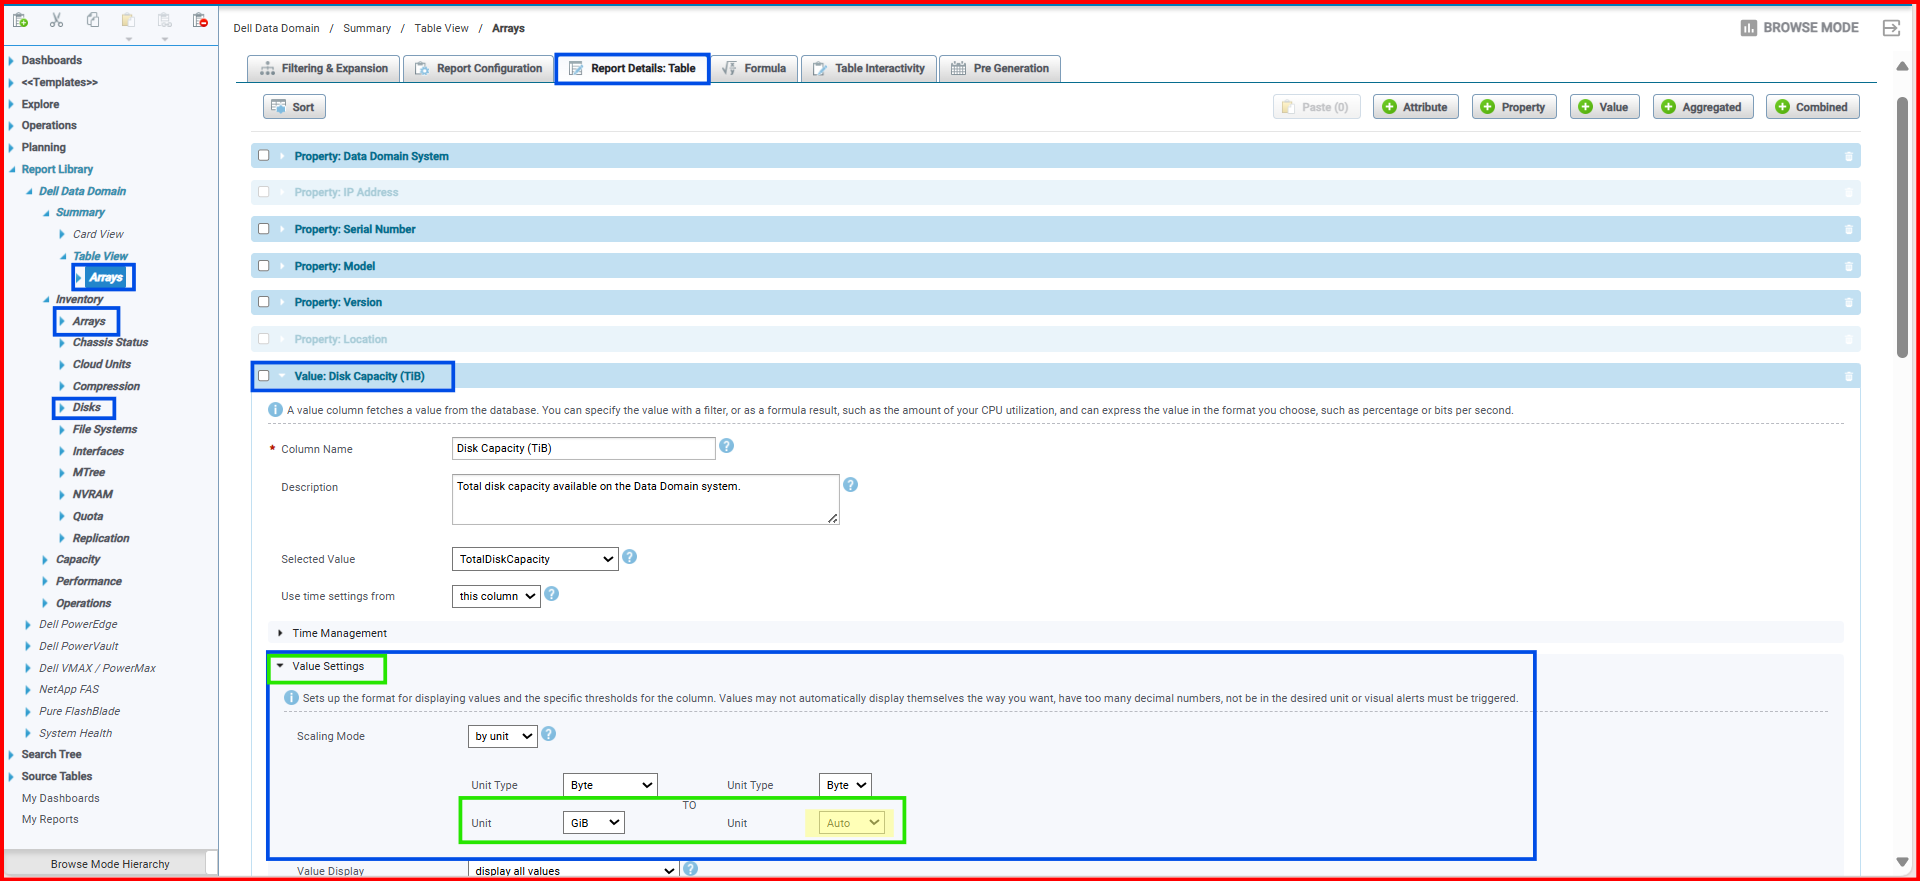Add a Combined column
1920x881 pixels.
(x=1812, y=107)
